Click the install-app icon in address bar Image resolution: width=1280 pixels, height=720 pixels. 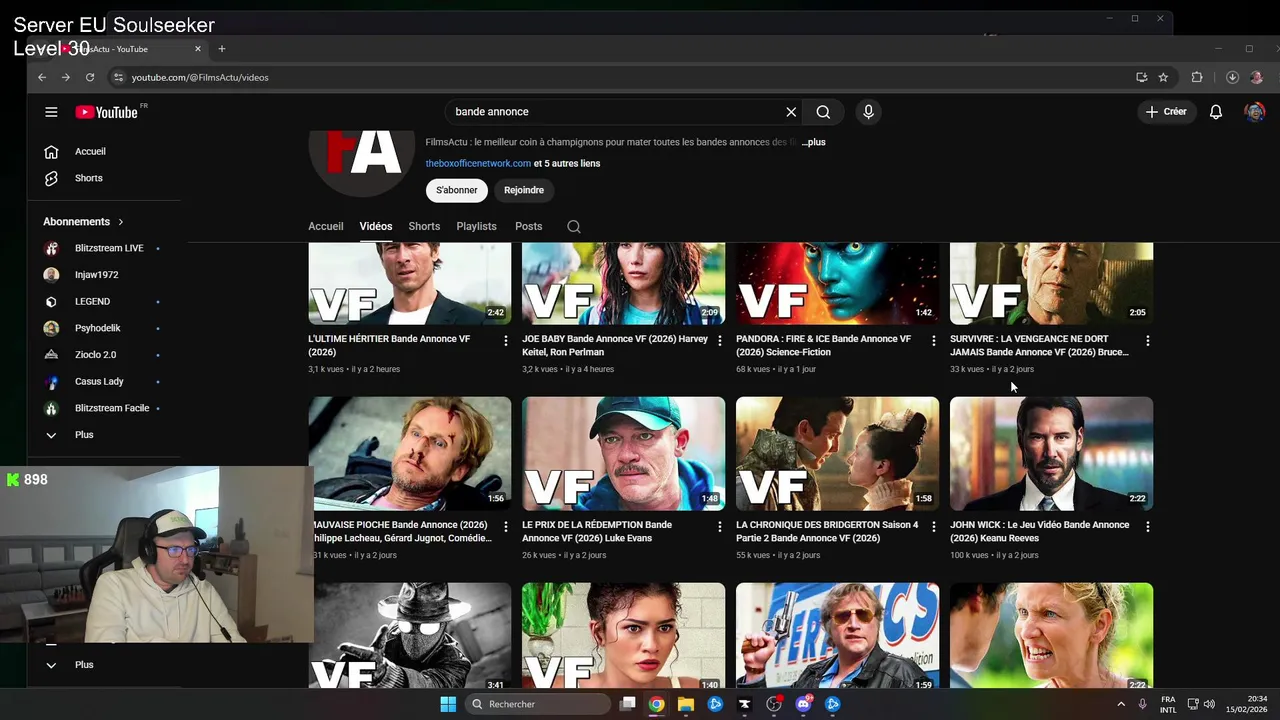pos(1142,77)
